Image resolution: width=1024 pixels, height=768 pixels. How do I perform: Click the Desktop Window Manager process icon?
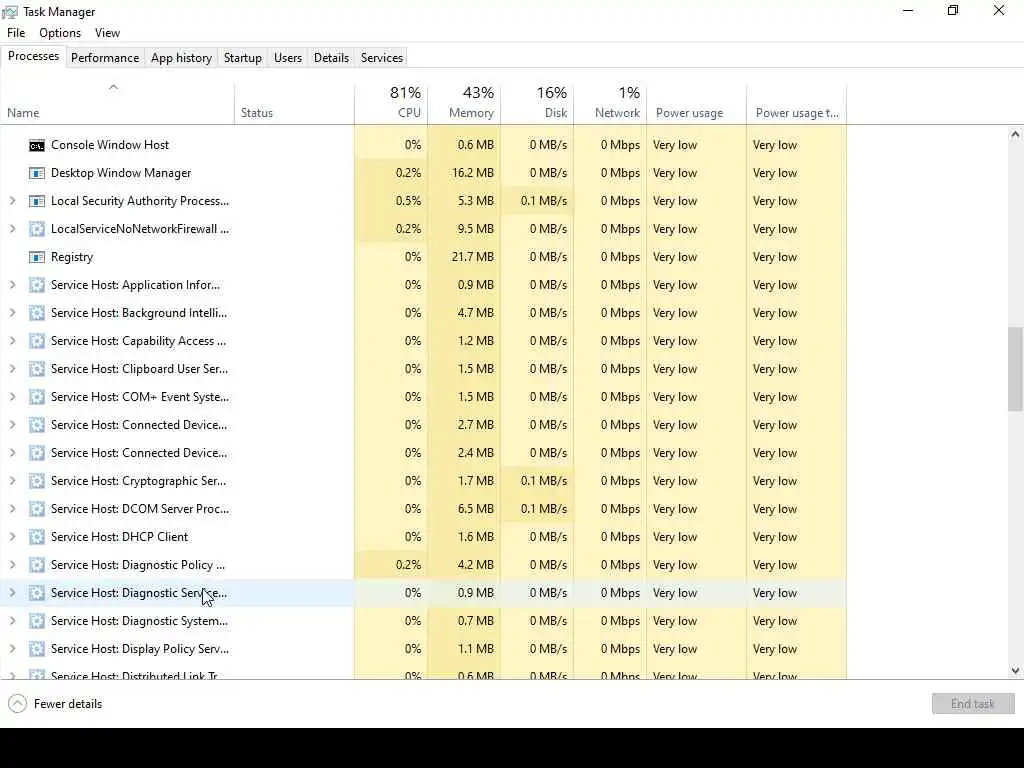37,173
